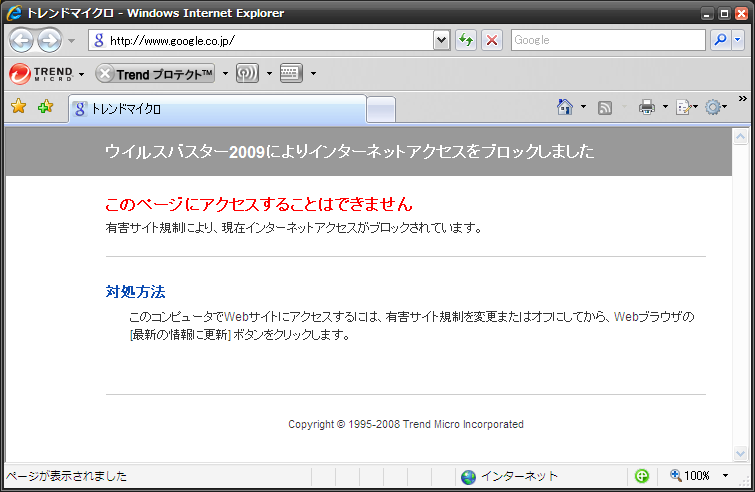Screen dimensions: 755x492
Task: Expand the wireless icon dropdown arrow
Action: pos(269,74)
